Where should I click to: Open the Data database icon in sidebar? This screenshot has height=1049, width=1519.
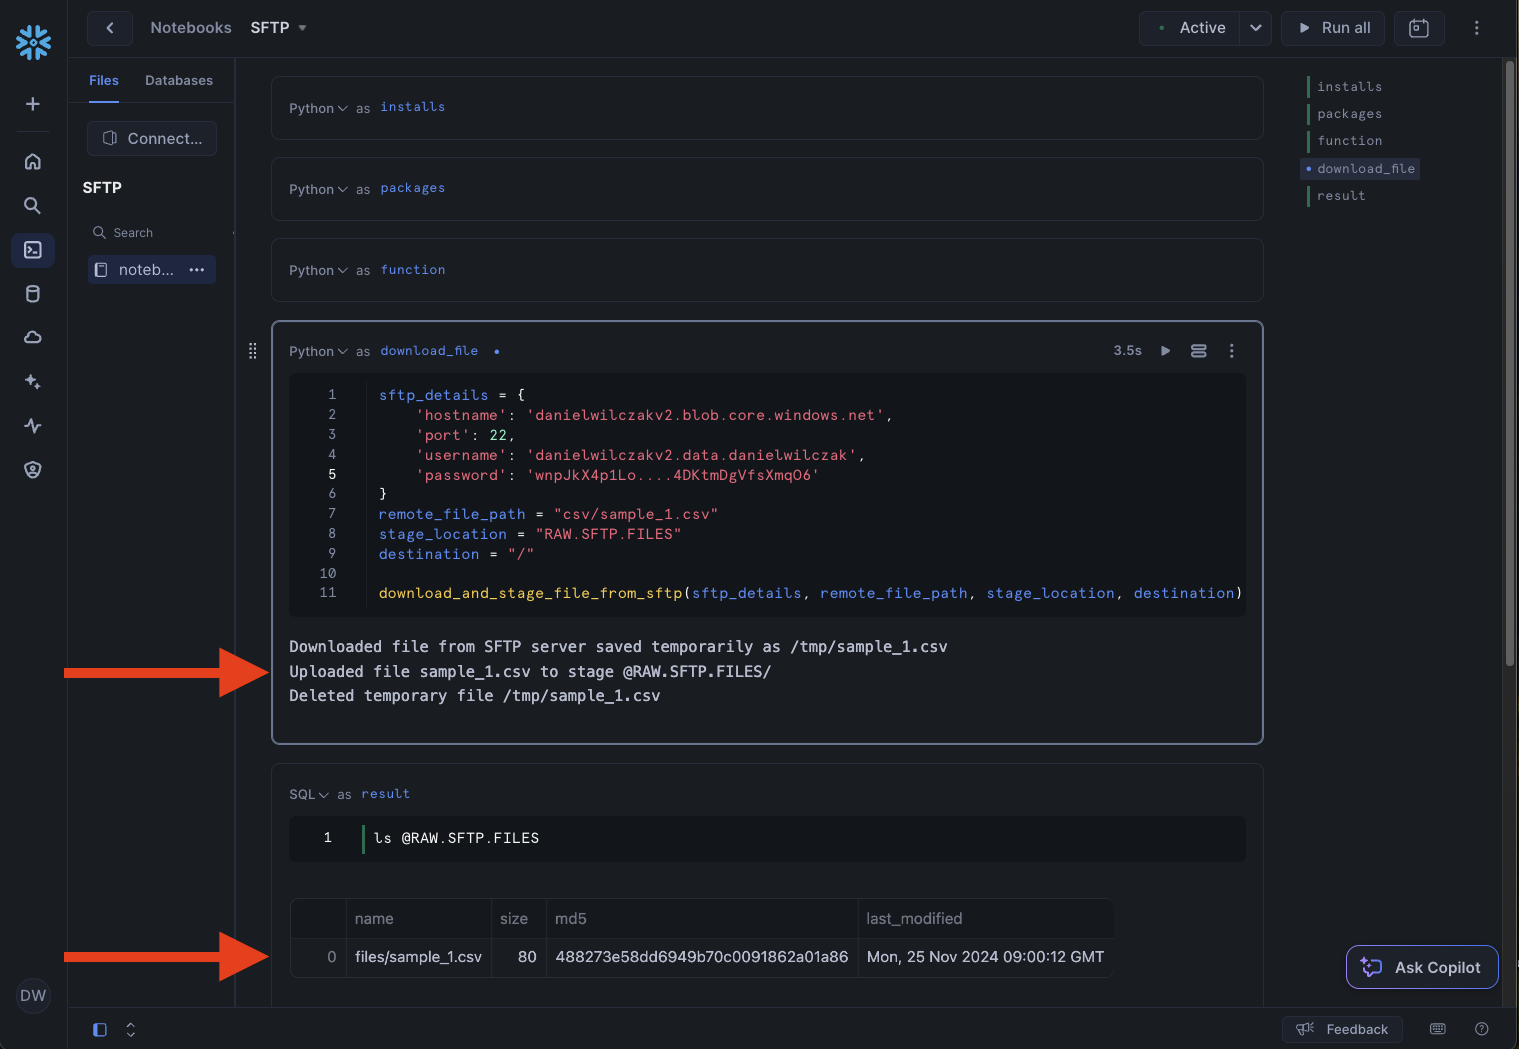(33, 294)
